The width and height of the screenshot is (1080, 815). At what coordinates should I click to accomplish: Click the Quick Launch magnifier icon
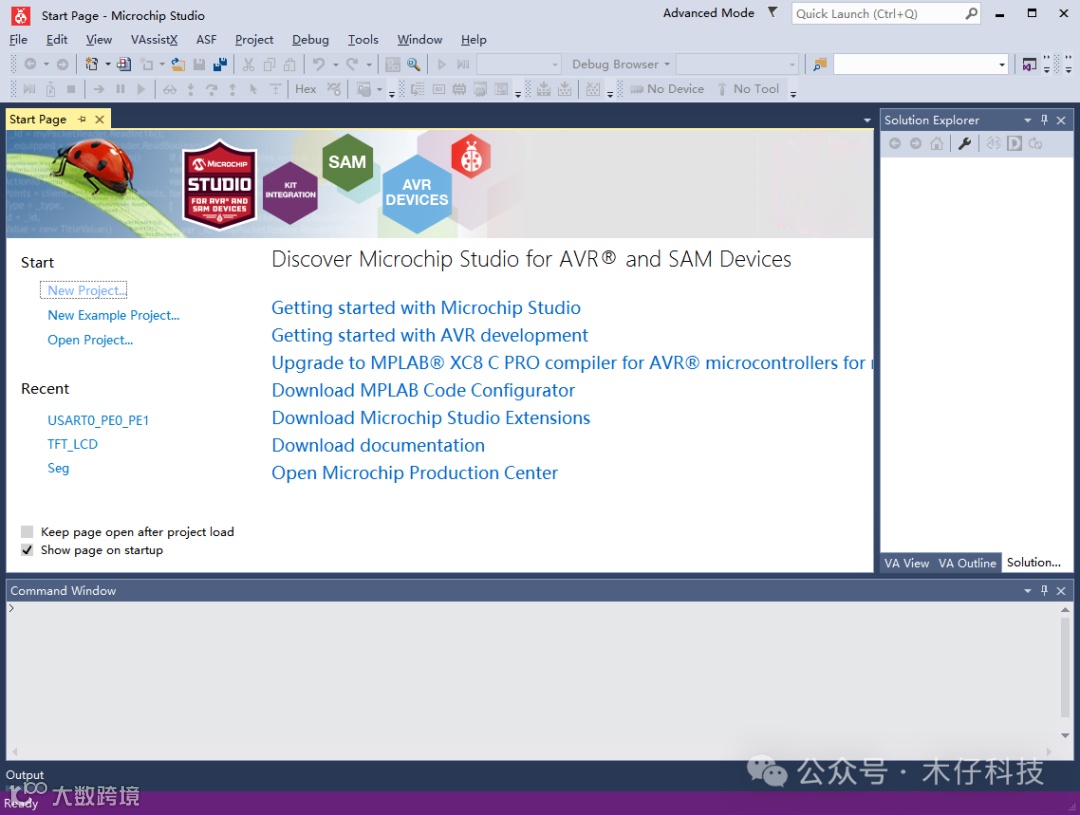[971, 13]
